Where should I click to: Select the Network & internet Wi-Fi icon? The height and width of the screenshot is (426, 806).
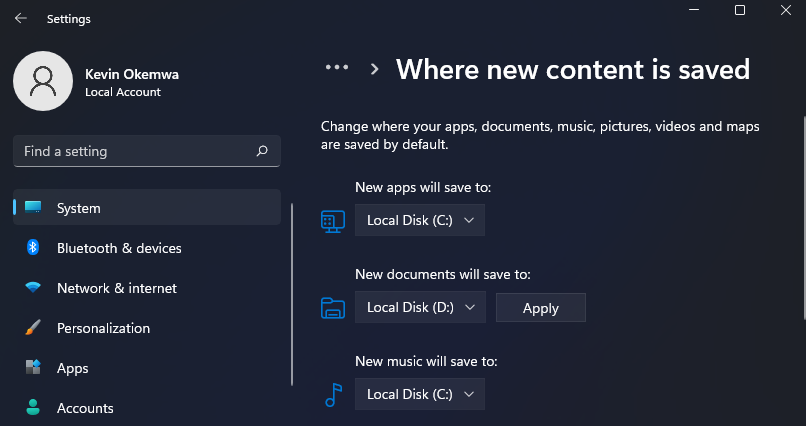33,288
